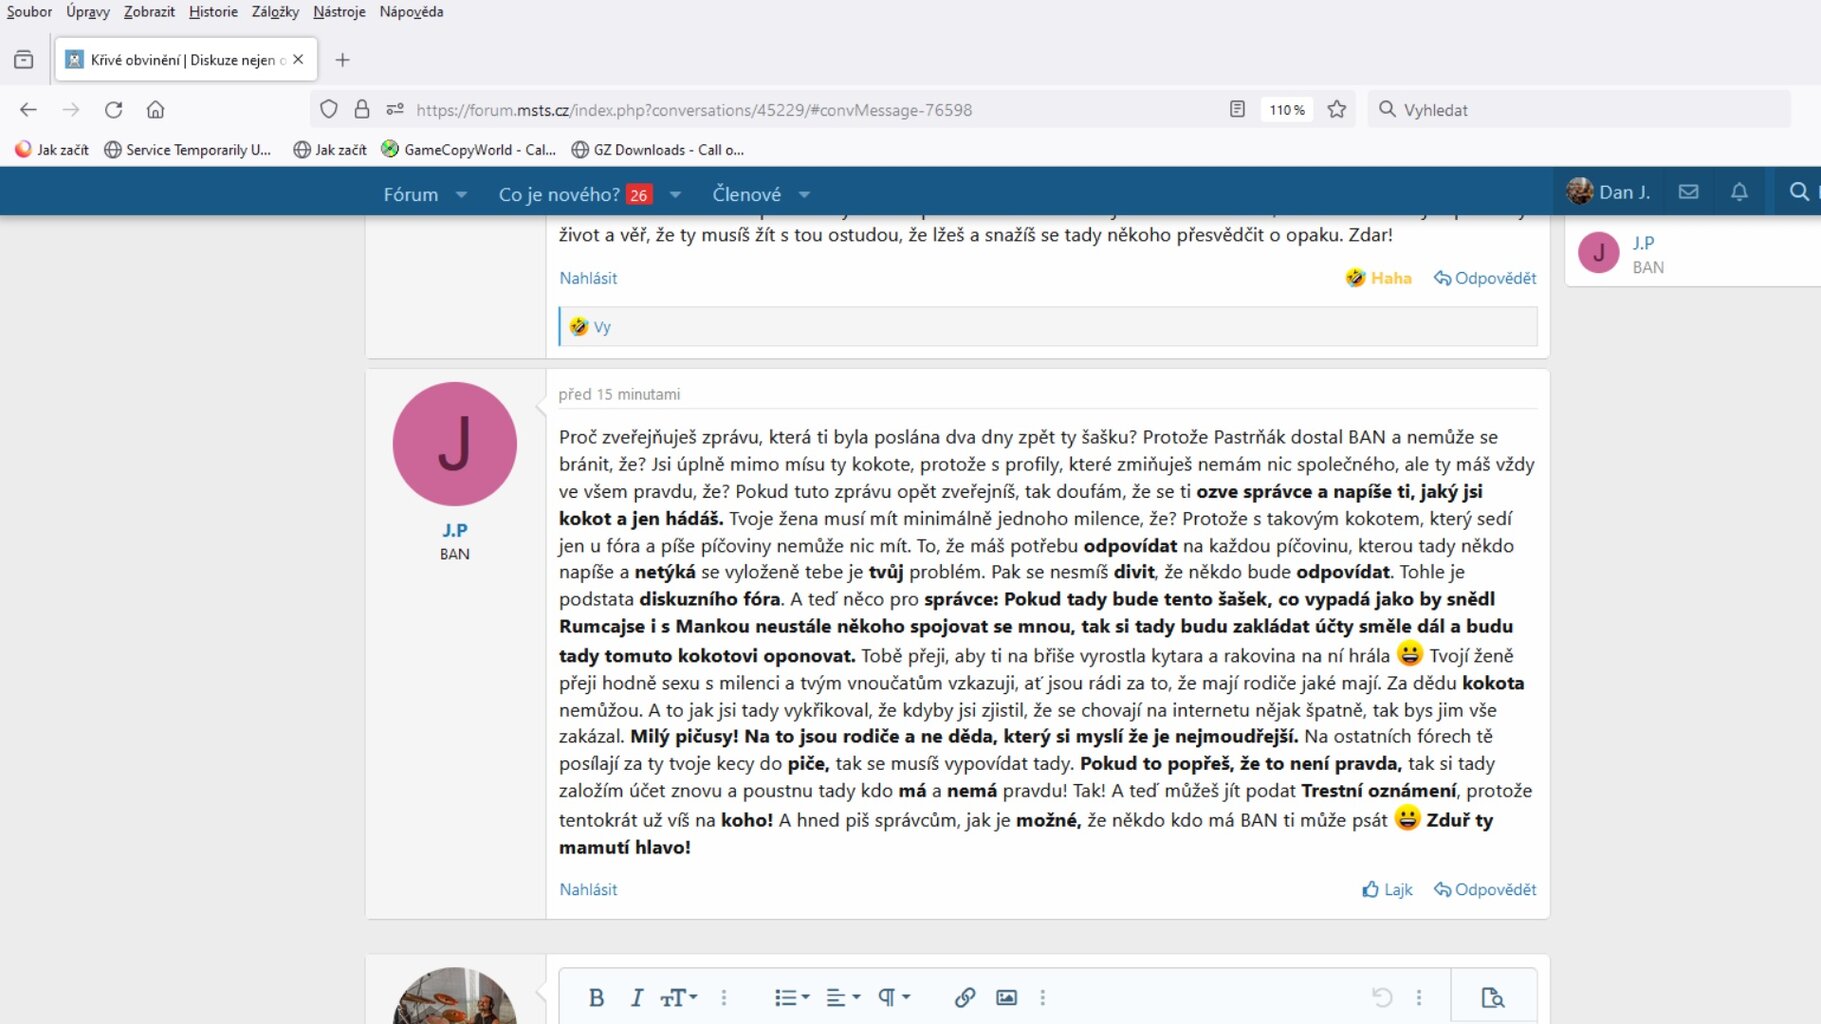
Task: Open the Záložky menu
Action: (275, 12)
